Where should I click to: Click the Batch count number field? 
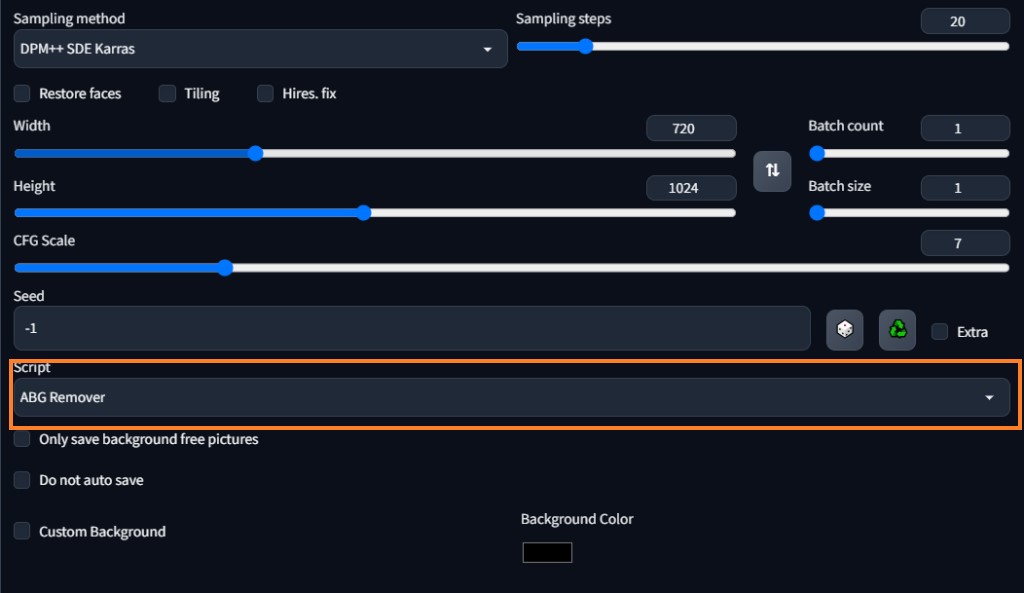click(965, 128)
